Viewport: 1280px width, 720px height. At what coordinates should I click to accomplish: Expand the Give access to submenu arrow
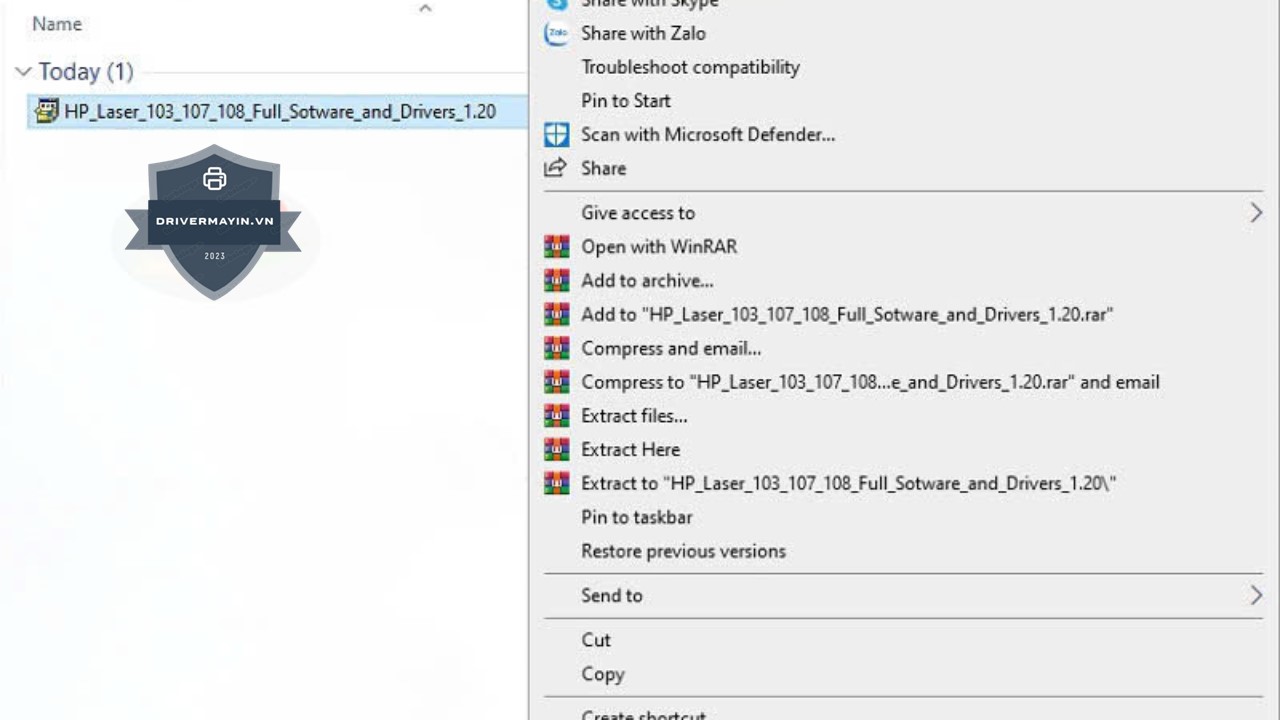[1255, 212]
